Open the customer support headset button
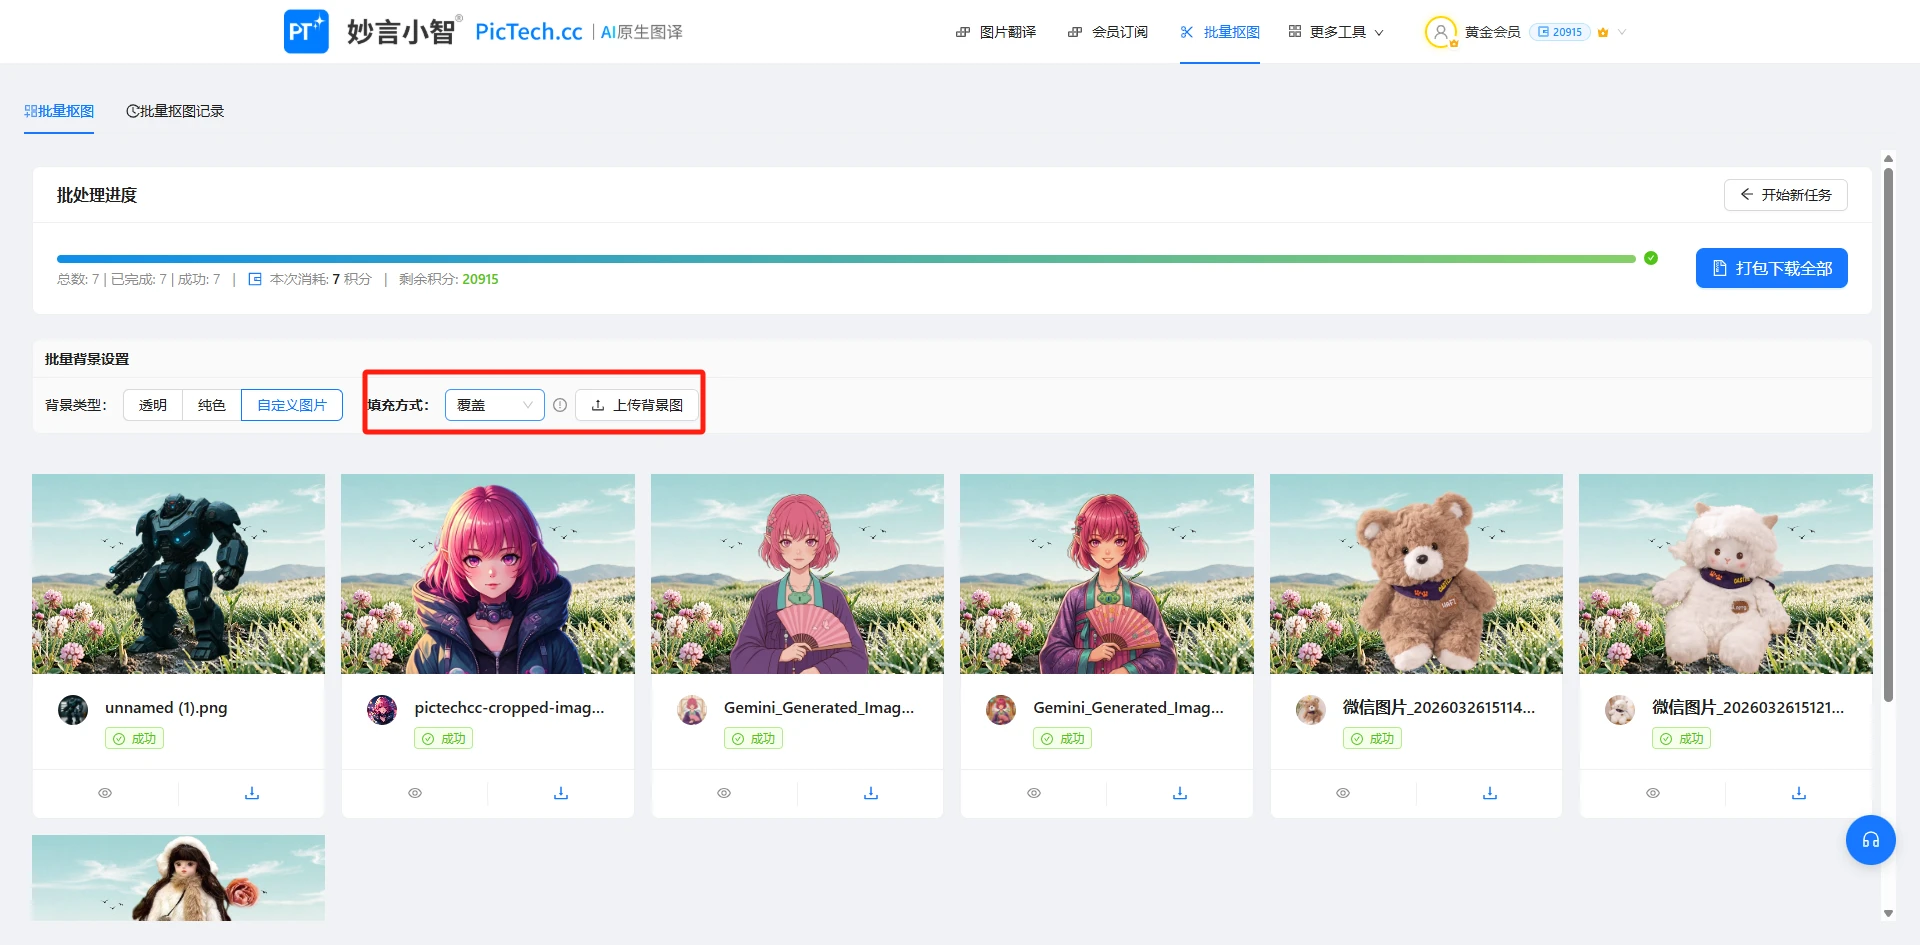This screenshot has width=1920, height=945. click(x=1870, y=840)
